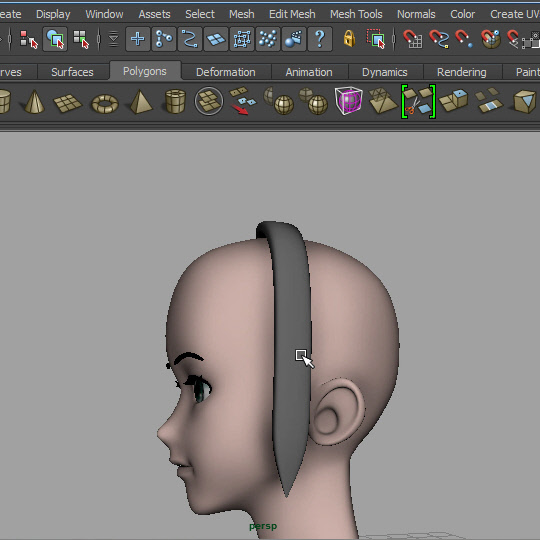The image size is (540, 540).
Task: Open the Mesh Tools menu
Action: [356, 14]
